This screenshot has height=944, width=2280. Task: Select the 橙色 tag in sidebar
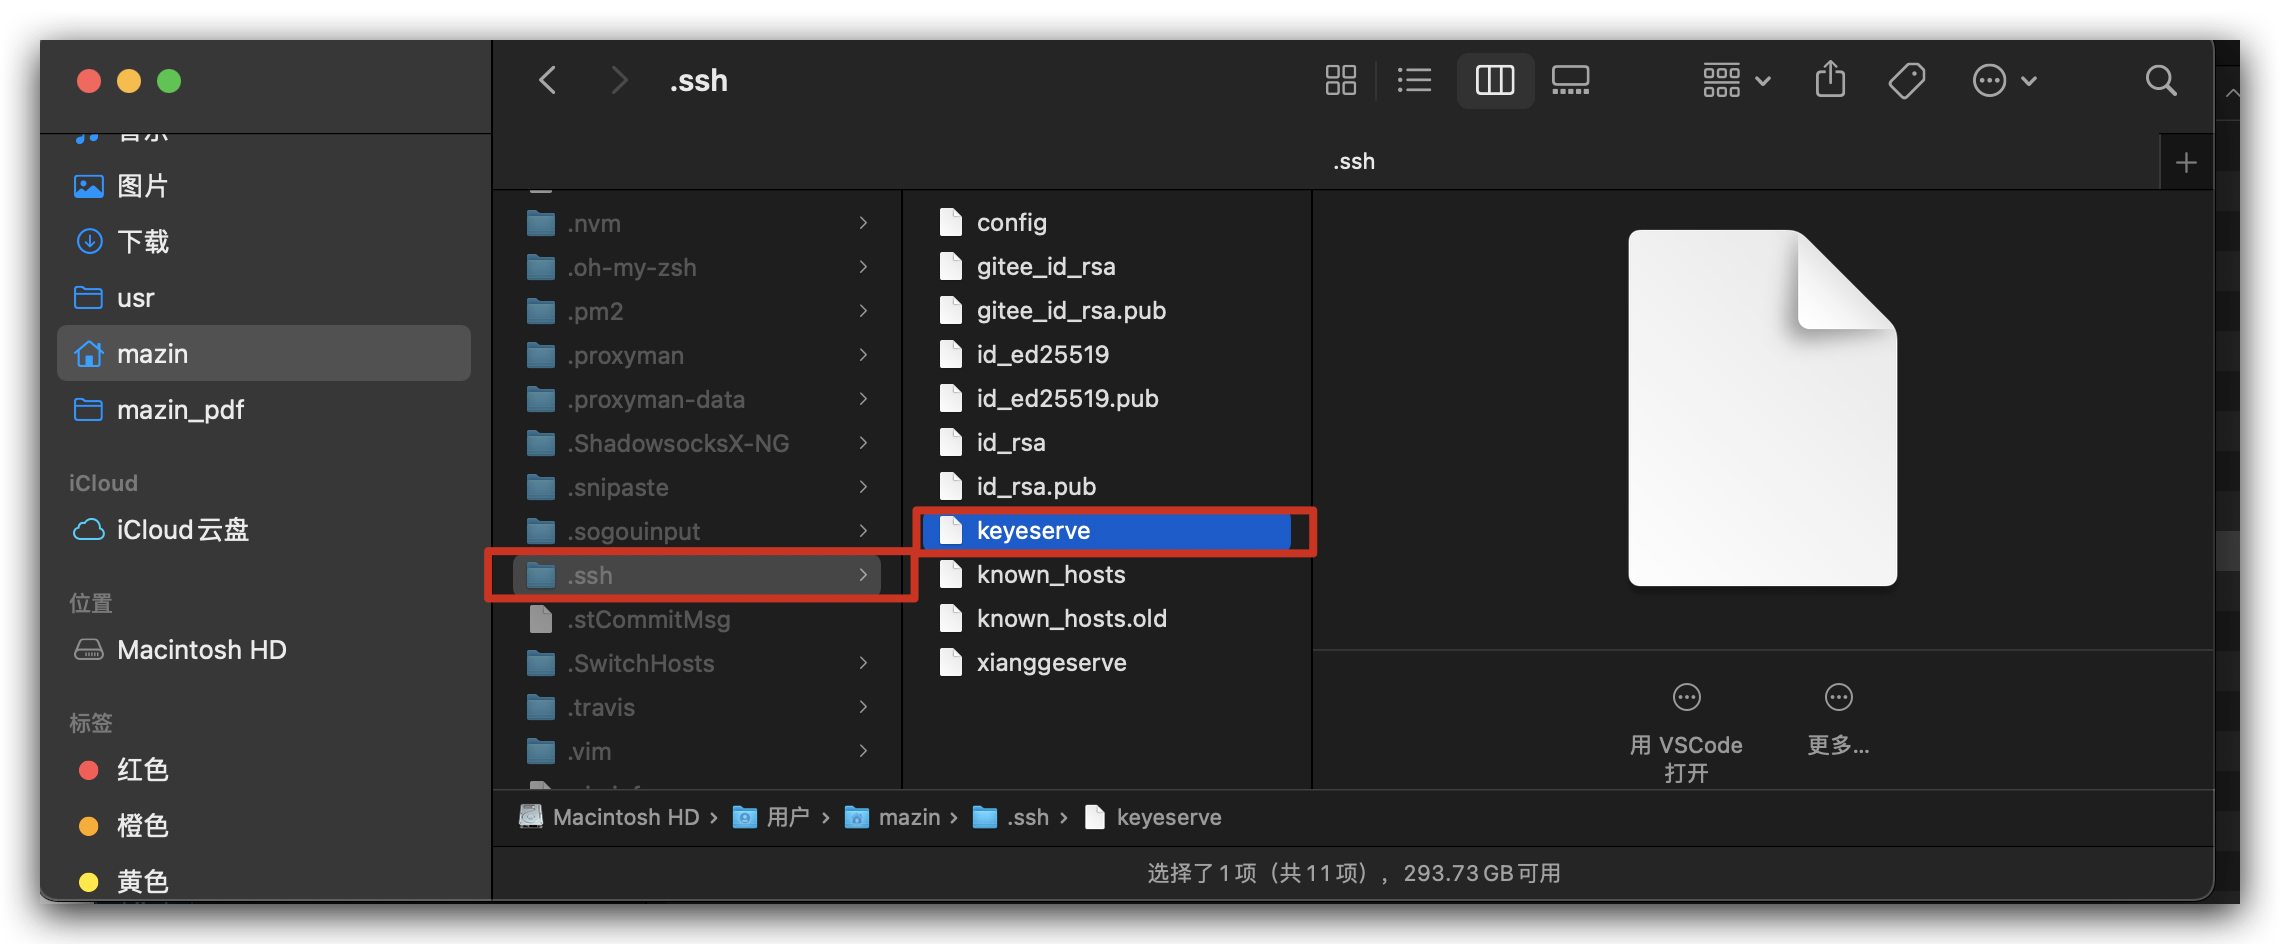pyautogui.click(x=264, y=826)
